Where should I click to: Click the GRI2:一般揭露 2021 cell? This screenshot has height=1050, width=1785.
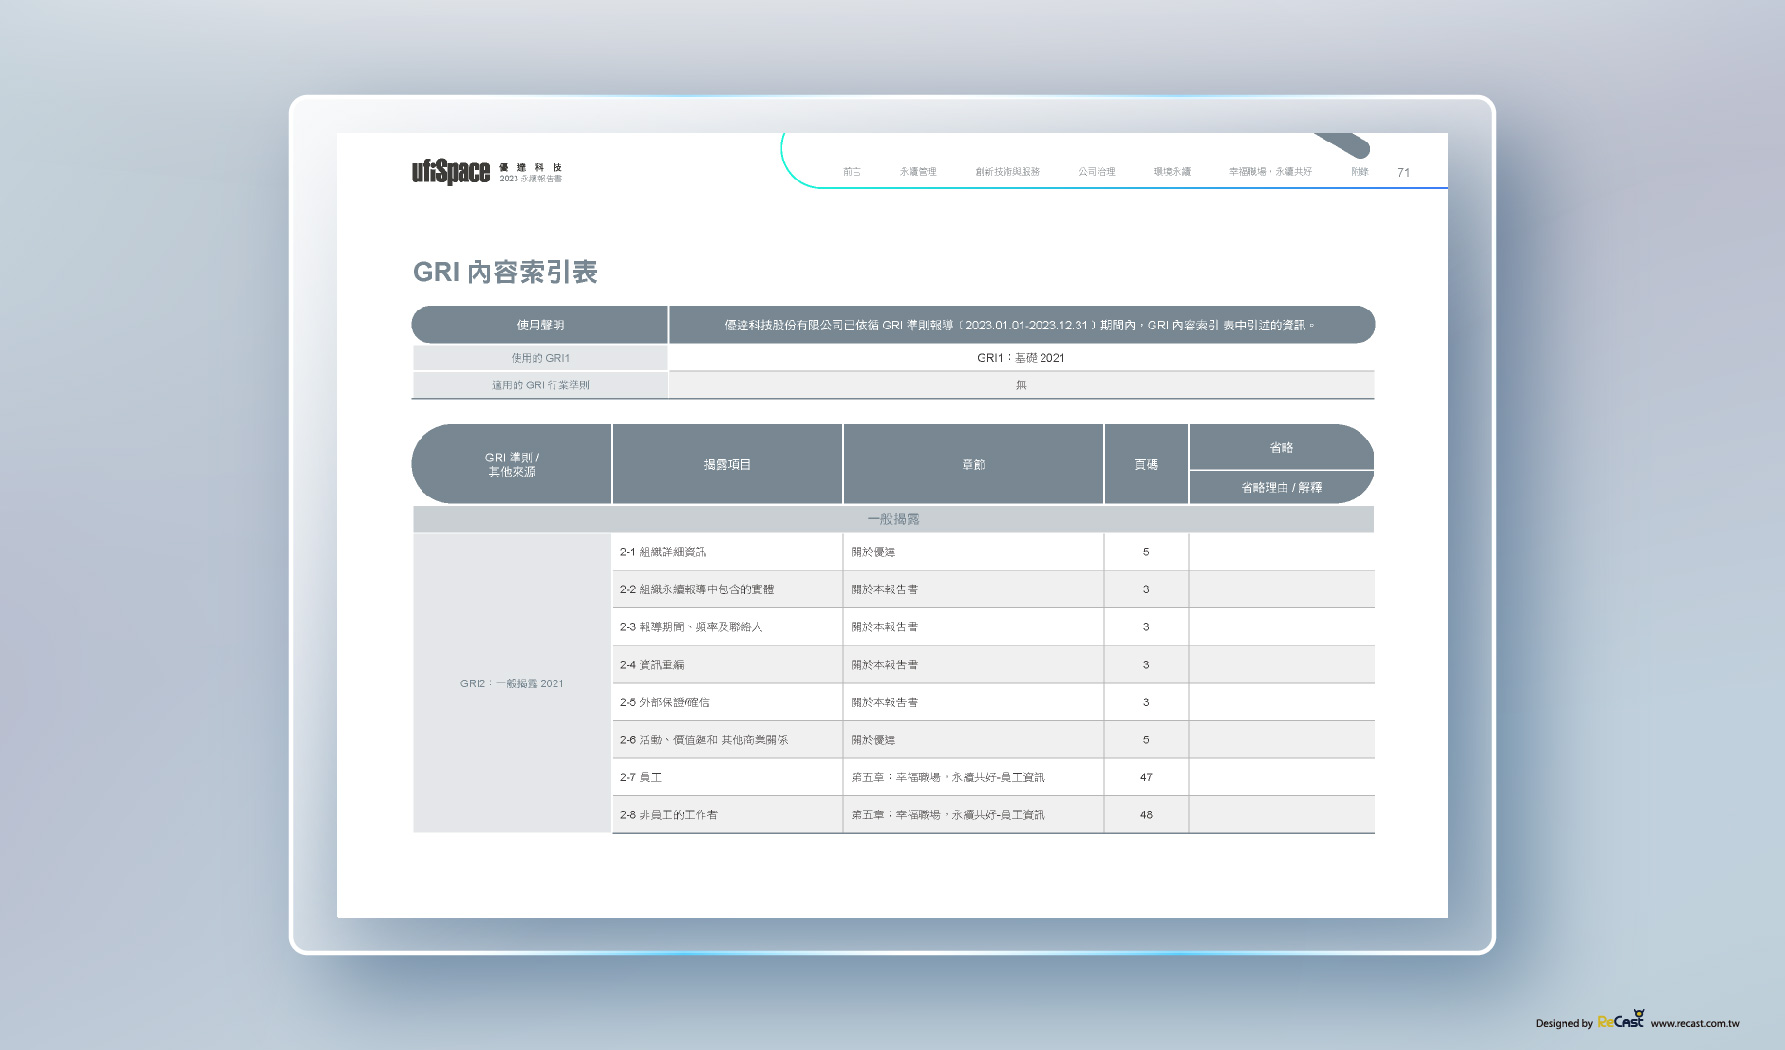tap(512, 683)
